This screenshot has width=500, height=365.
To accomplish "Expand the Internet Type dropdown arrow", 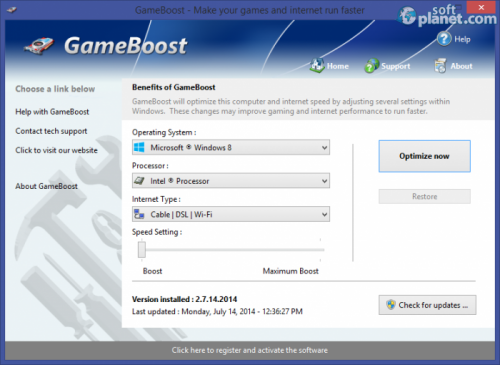I will tap(324, 214).
